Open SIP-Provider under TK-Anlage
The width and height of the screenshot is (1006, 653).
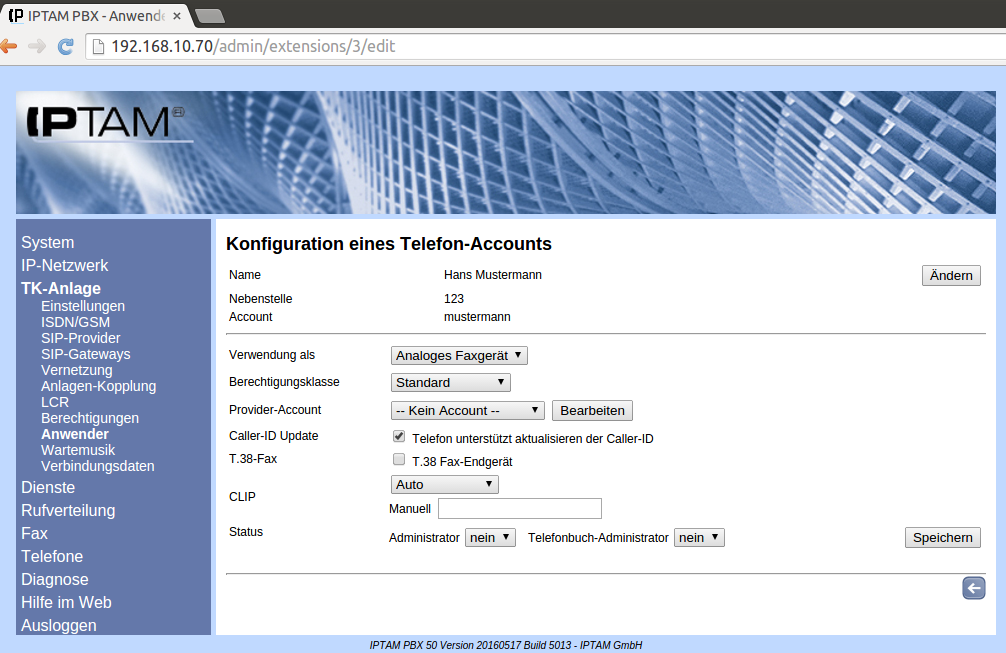click(x=80, y=338)
